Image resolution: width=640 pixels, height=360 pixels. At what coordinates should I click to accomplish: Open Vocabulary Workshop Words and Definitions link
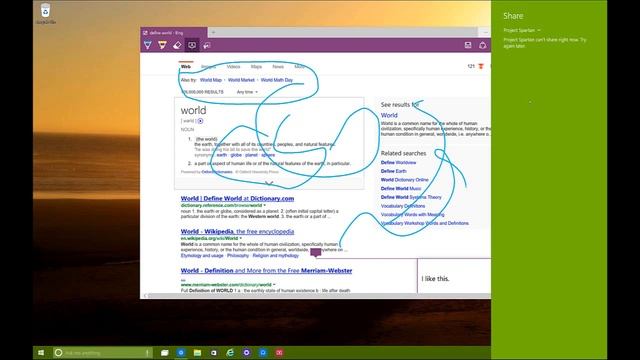[x=424, y=223]
